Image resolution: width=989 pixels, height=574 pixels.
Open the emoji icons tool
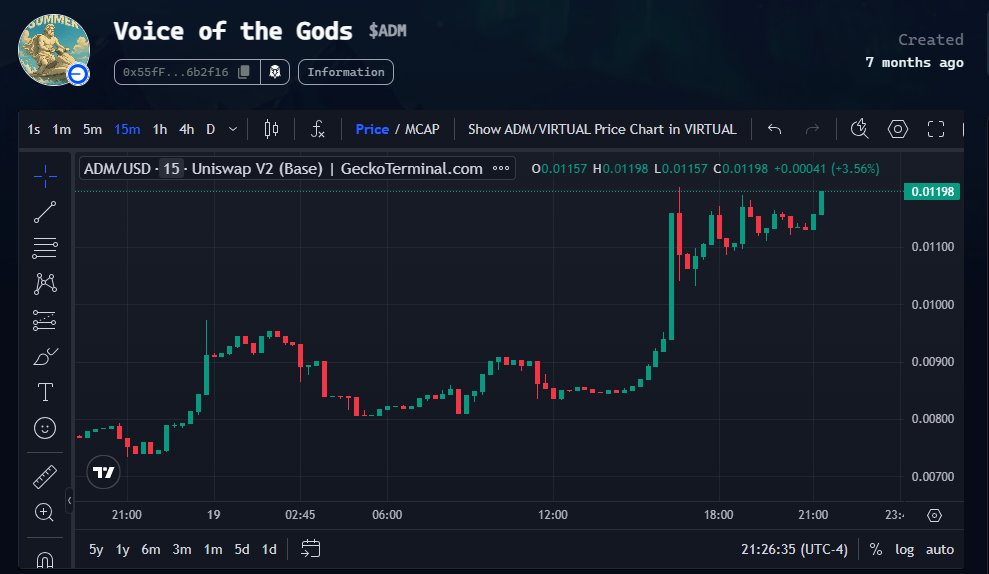(x=45, y=428)
